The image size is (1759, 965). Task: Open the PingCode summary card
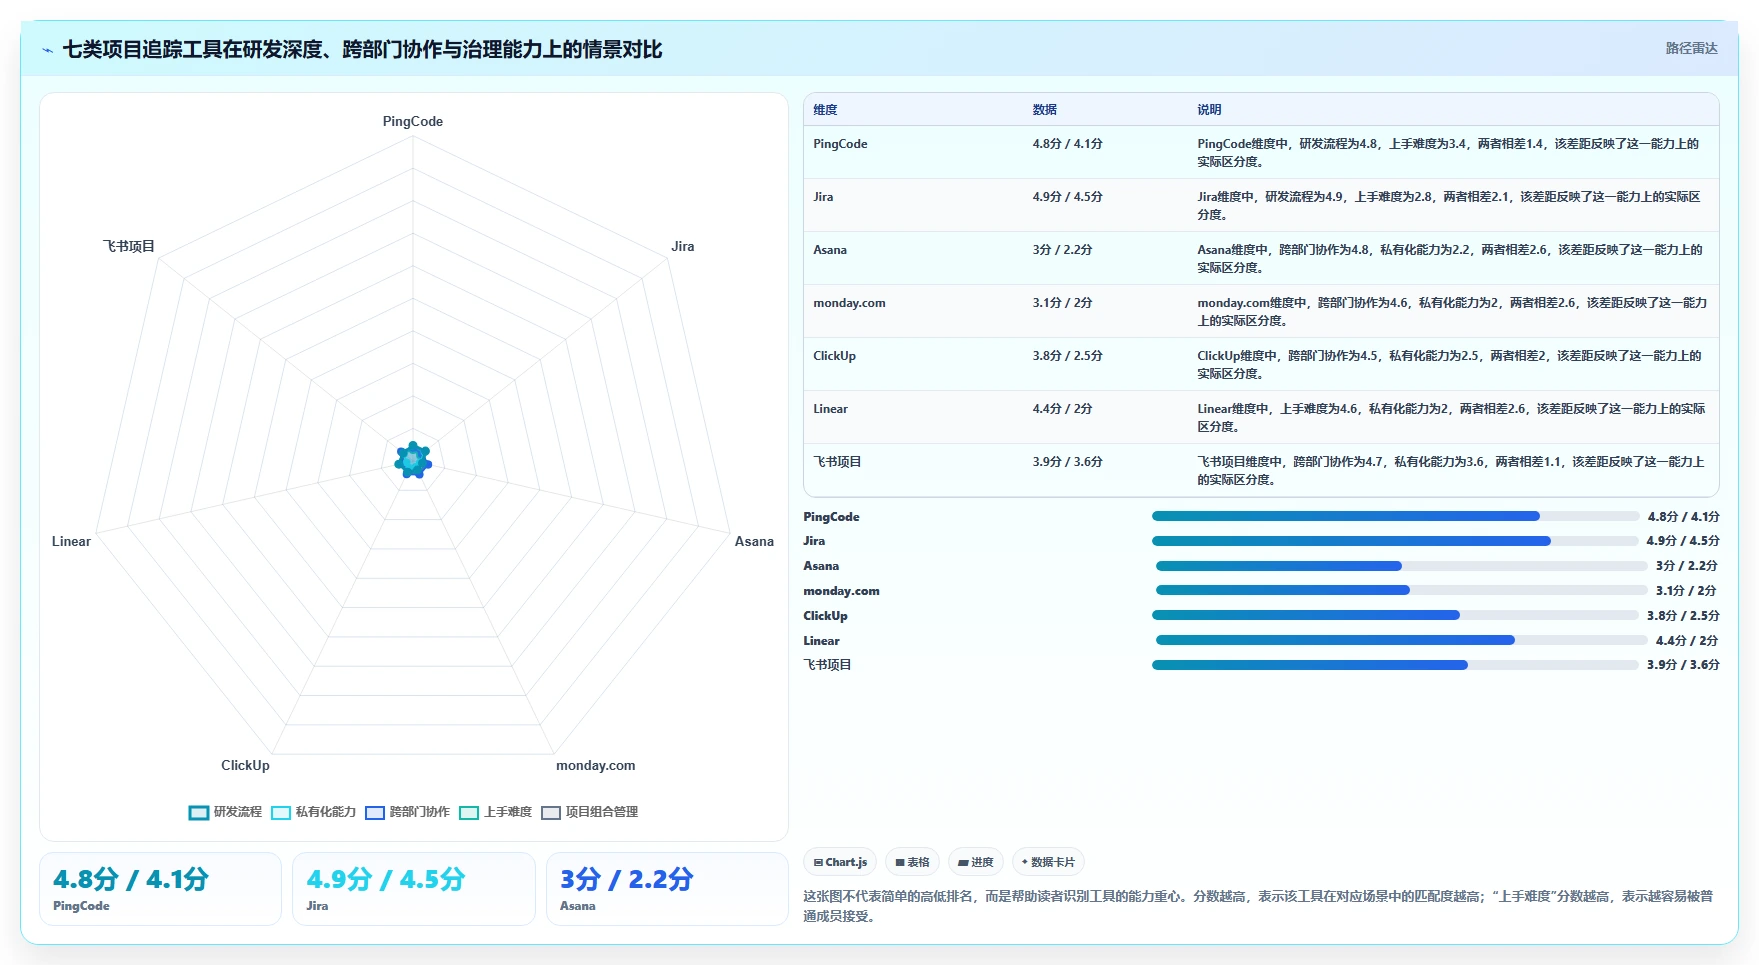tap(160, 889)
